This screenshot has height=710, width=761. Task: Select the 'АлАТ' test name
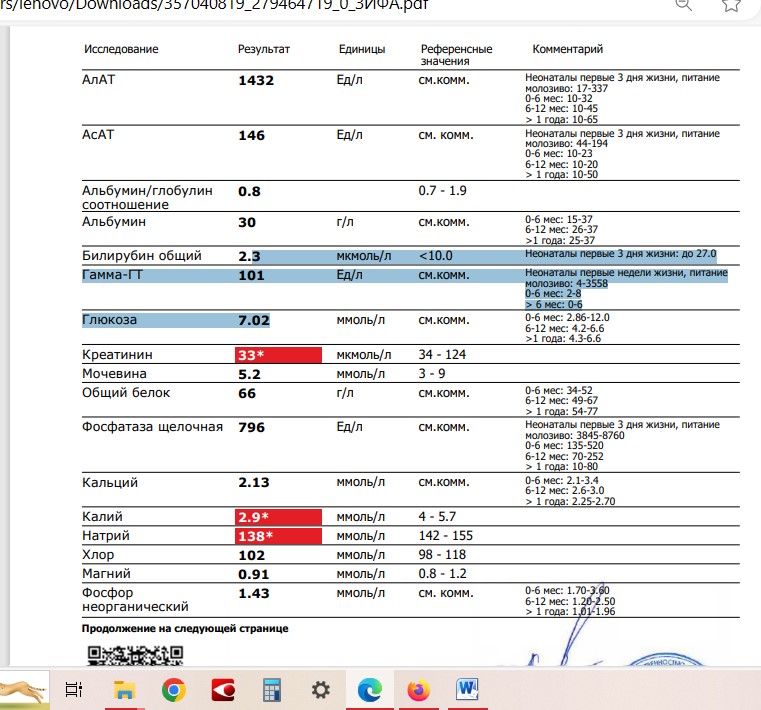click(99, 80)
